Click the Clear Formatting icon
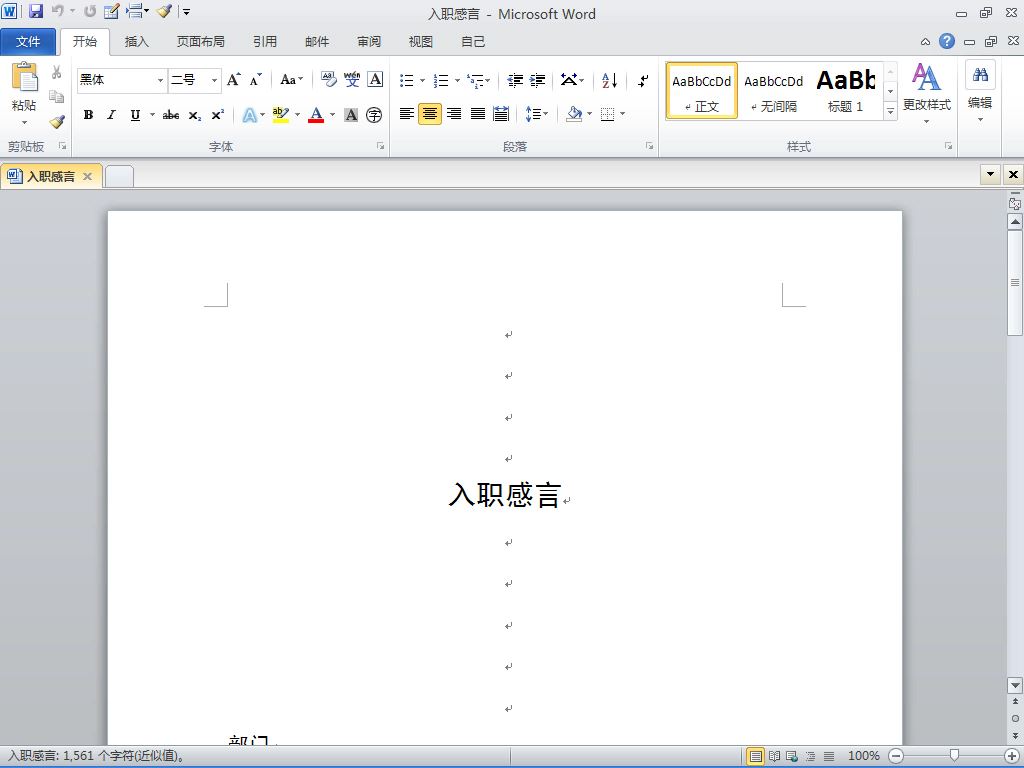This screenshot has width=1024, height=768. 328,80
